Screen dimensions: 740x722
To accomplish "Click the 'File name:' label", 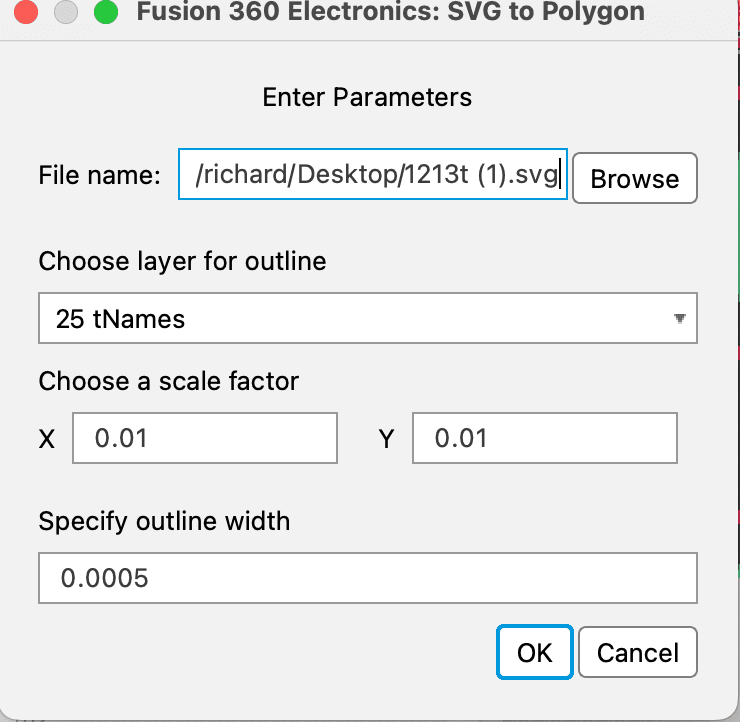I will coord(100,175).
